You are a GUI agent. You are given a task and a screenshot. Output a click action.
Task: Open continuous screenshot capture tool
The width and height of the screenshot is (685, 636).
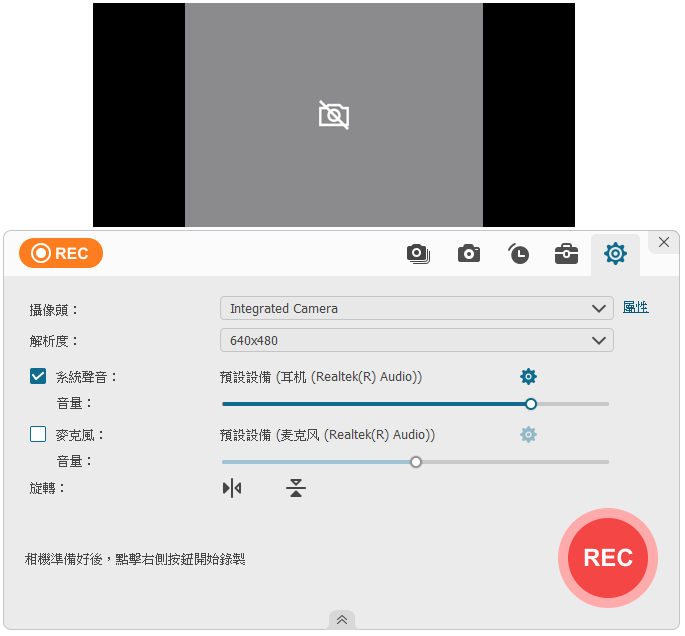tap(418, 254)
